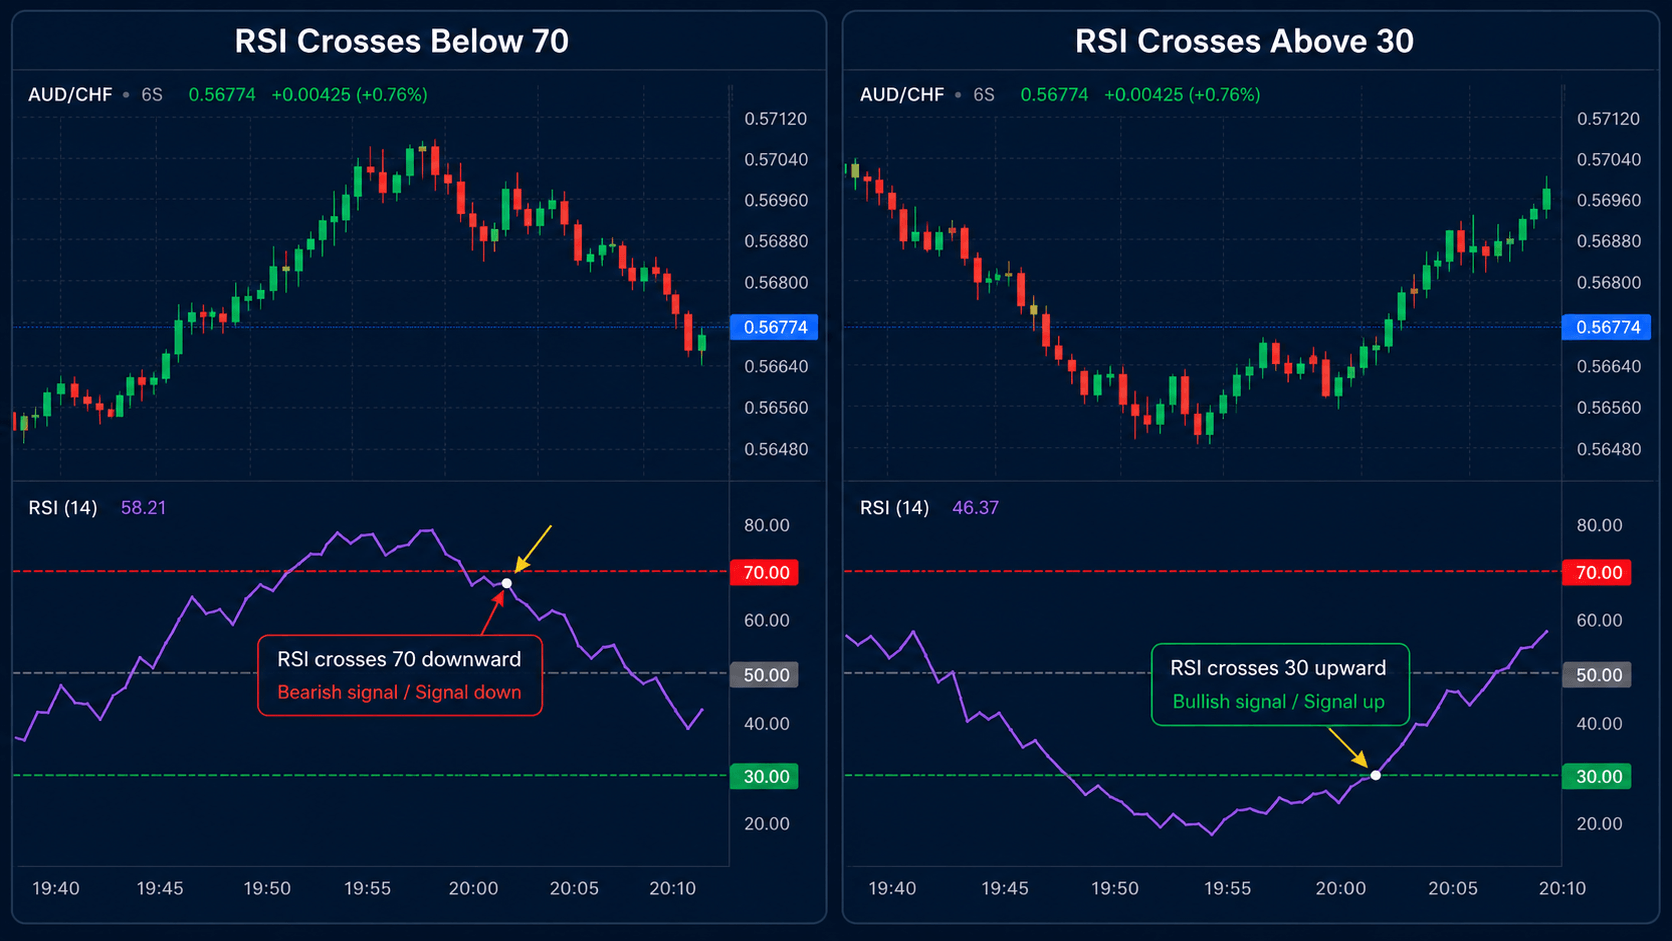This screenshot has width=1672, height=941.
Task: Click the +0.00425 (+0.76%) change in the Below 70 chart
Action: click(x=349, y=95)
